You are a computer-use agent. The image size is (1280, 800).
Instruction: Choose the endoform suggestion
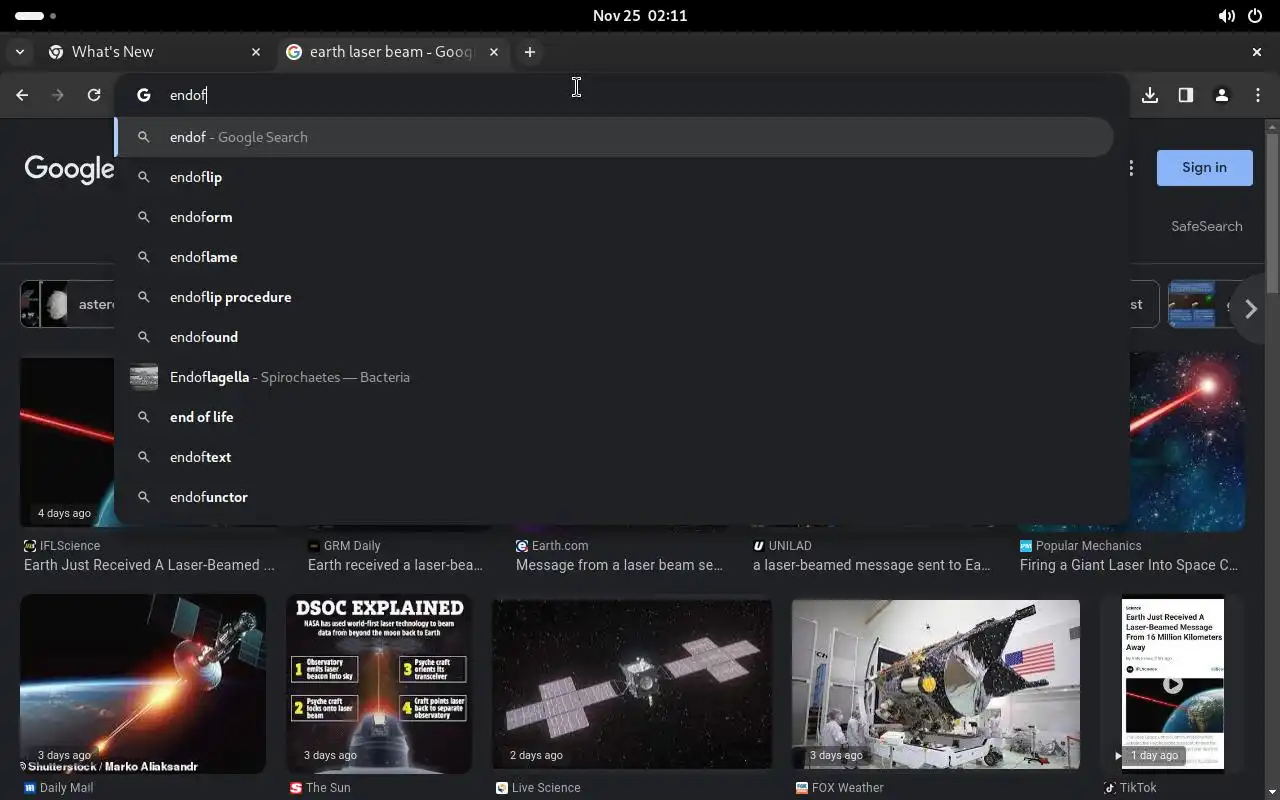point(614,217)
